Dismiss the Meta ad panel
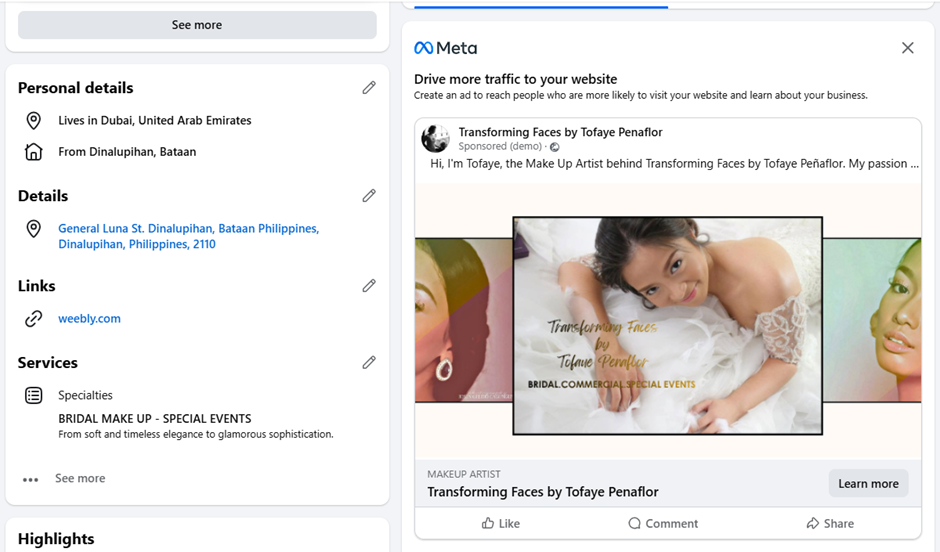This screenshot has height=552, width=940. point(908,48)
